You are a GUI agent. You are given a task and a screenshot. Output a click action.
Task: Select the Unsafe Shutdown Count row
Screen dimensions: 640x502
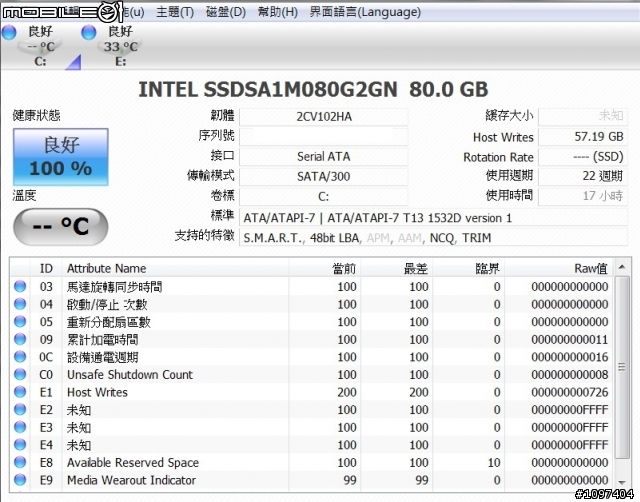[x=311, y=374]
